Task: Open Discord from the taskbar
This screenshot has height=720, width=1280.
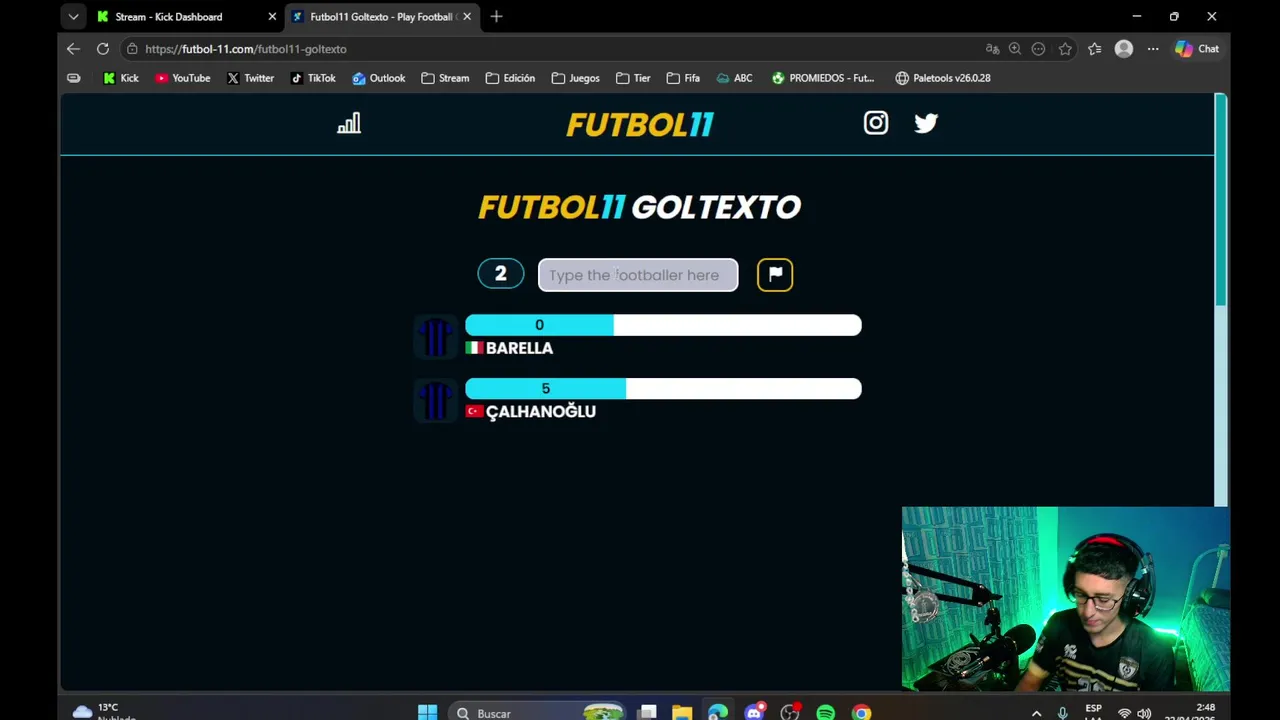Action: tap(754, 712)
